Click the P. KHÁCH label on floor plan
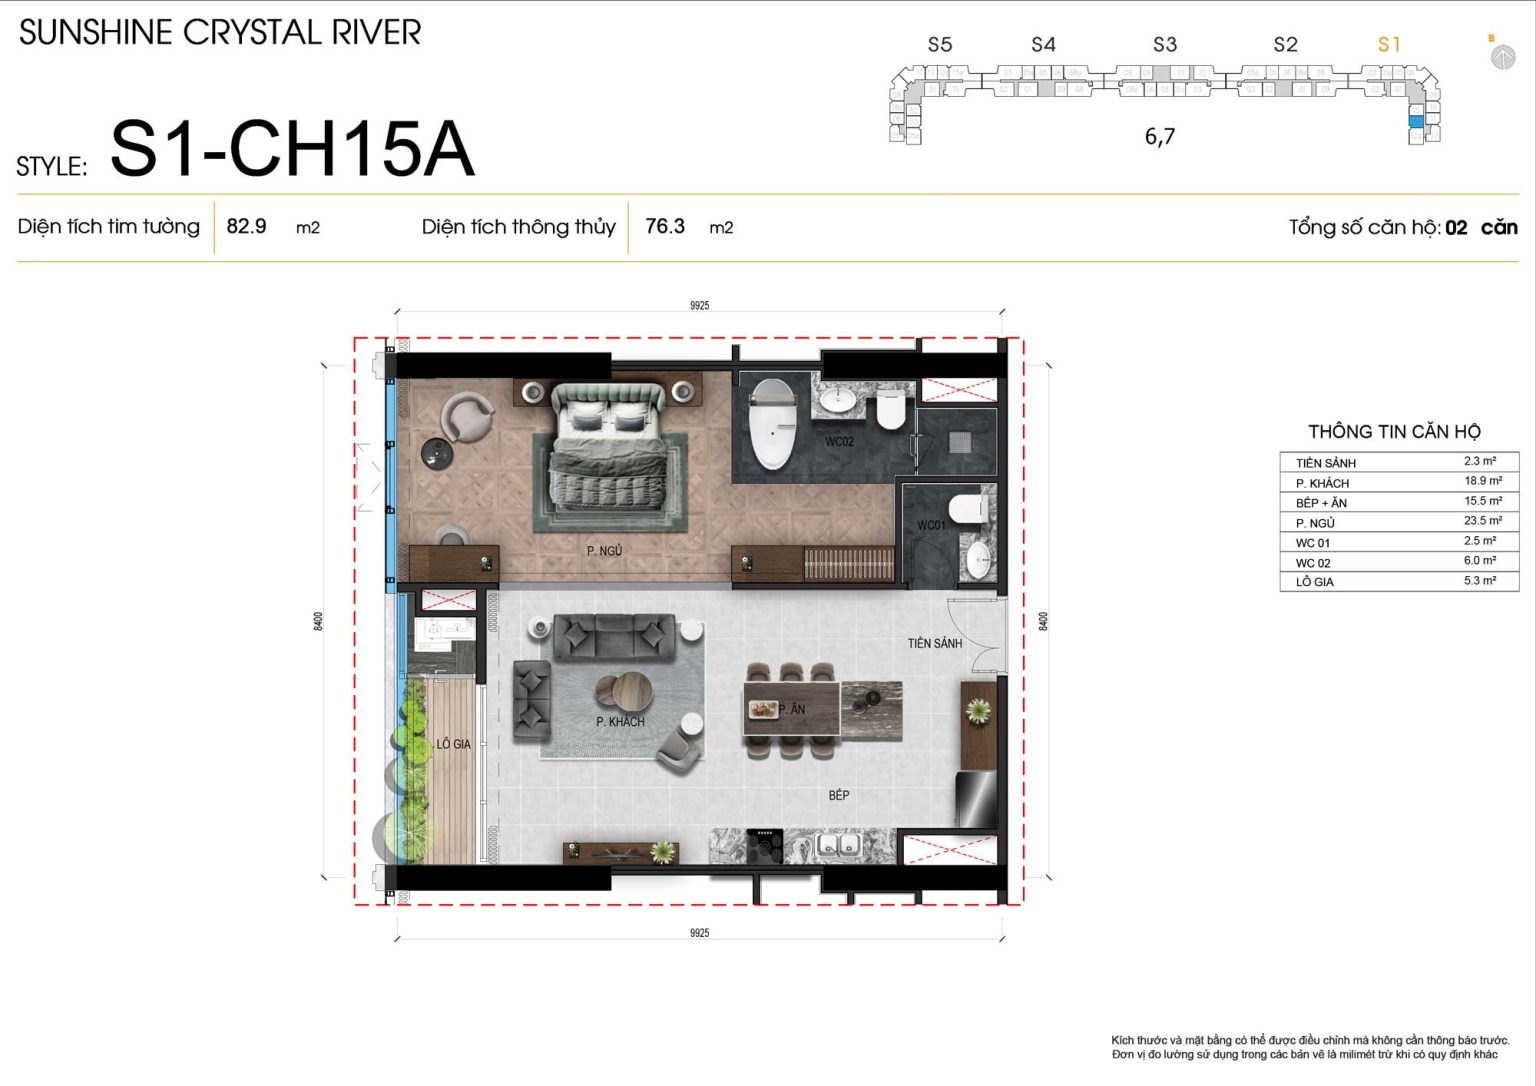 (x=620, y=721)
